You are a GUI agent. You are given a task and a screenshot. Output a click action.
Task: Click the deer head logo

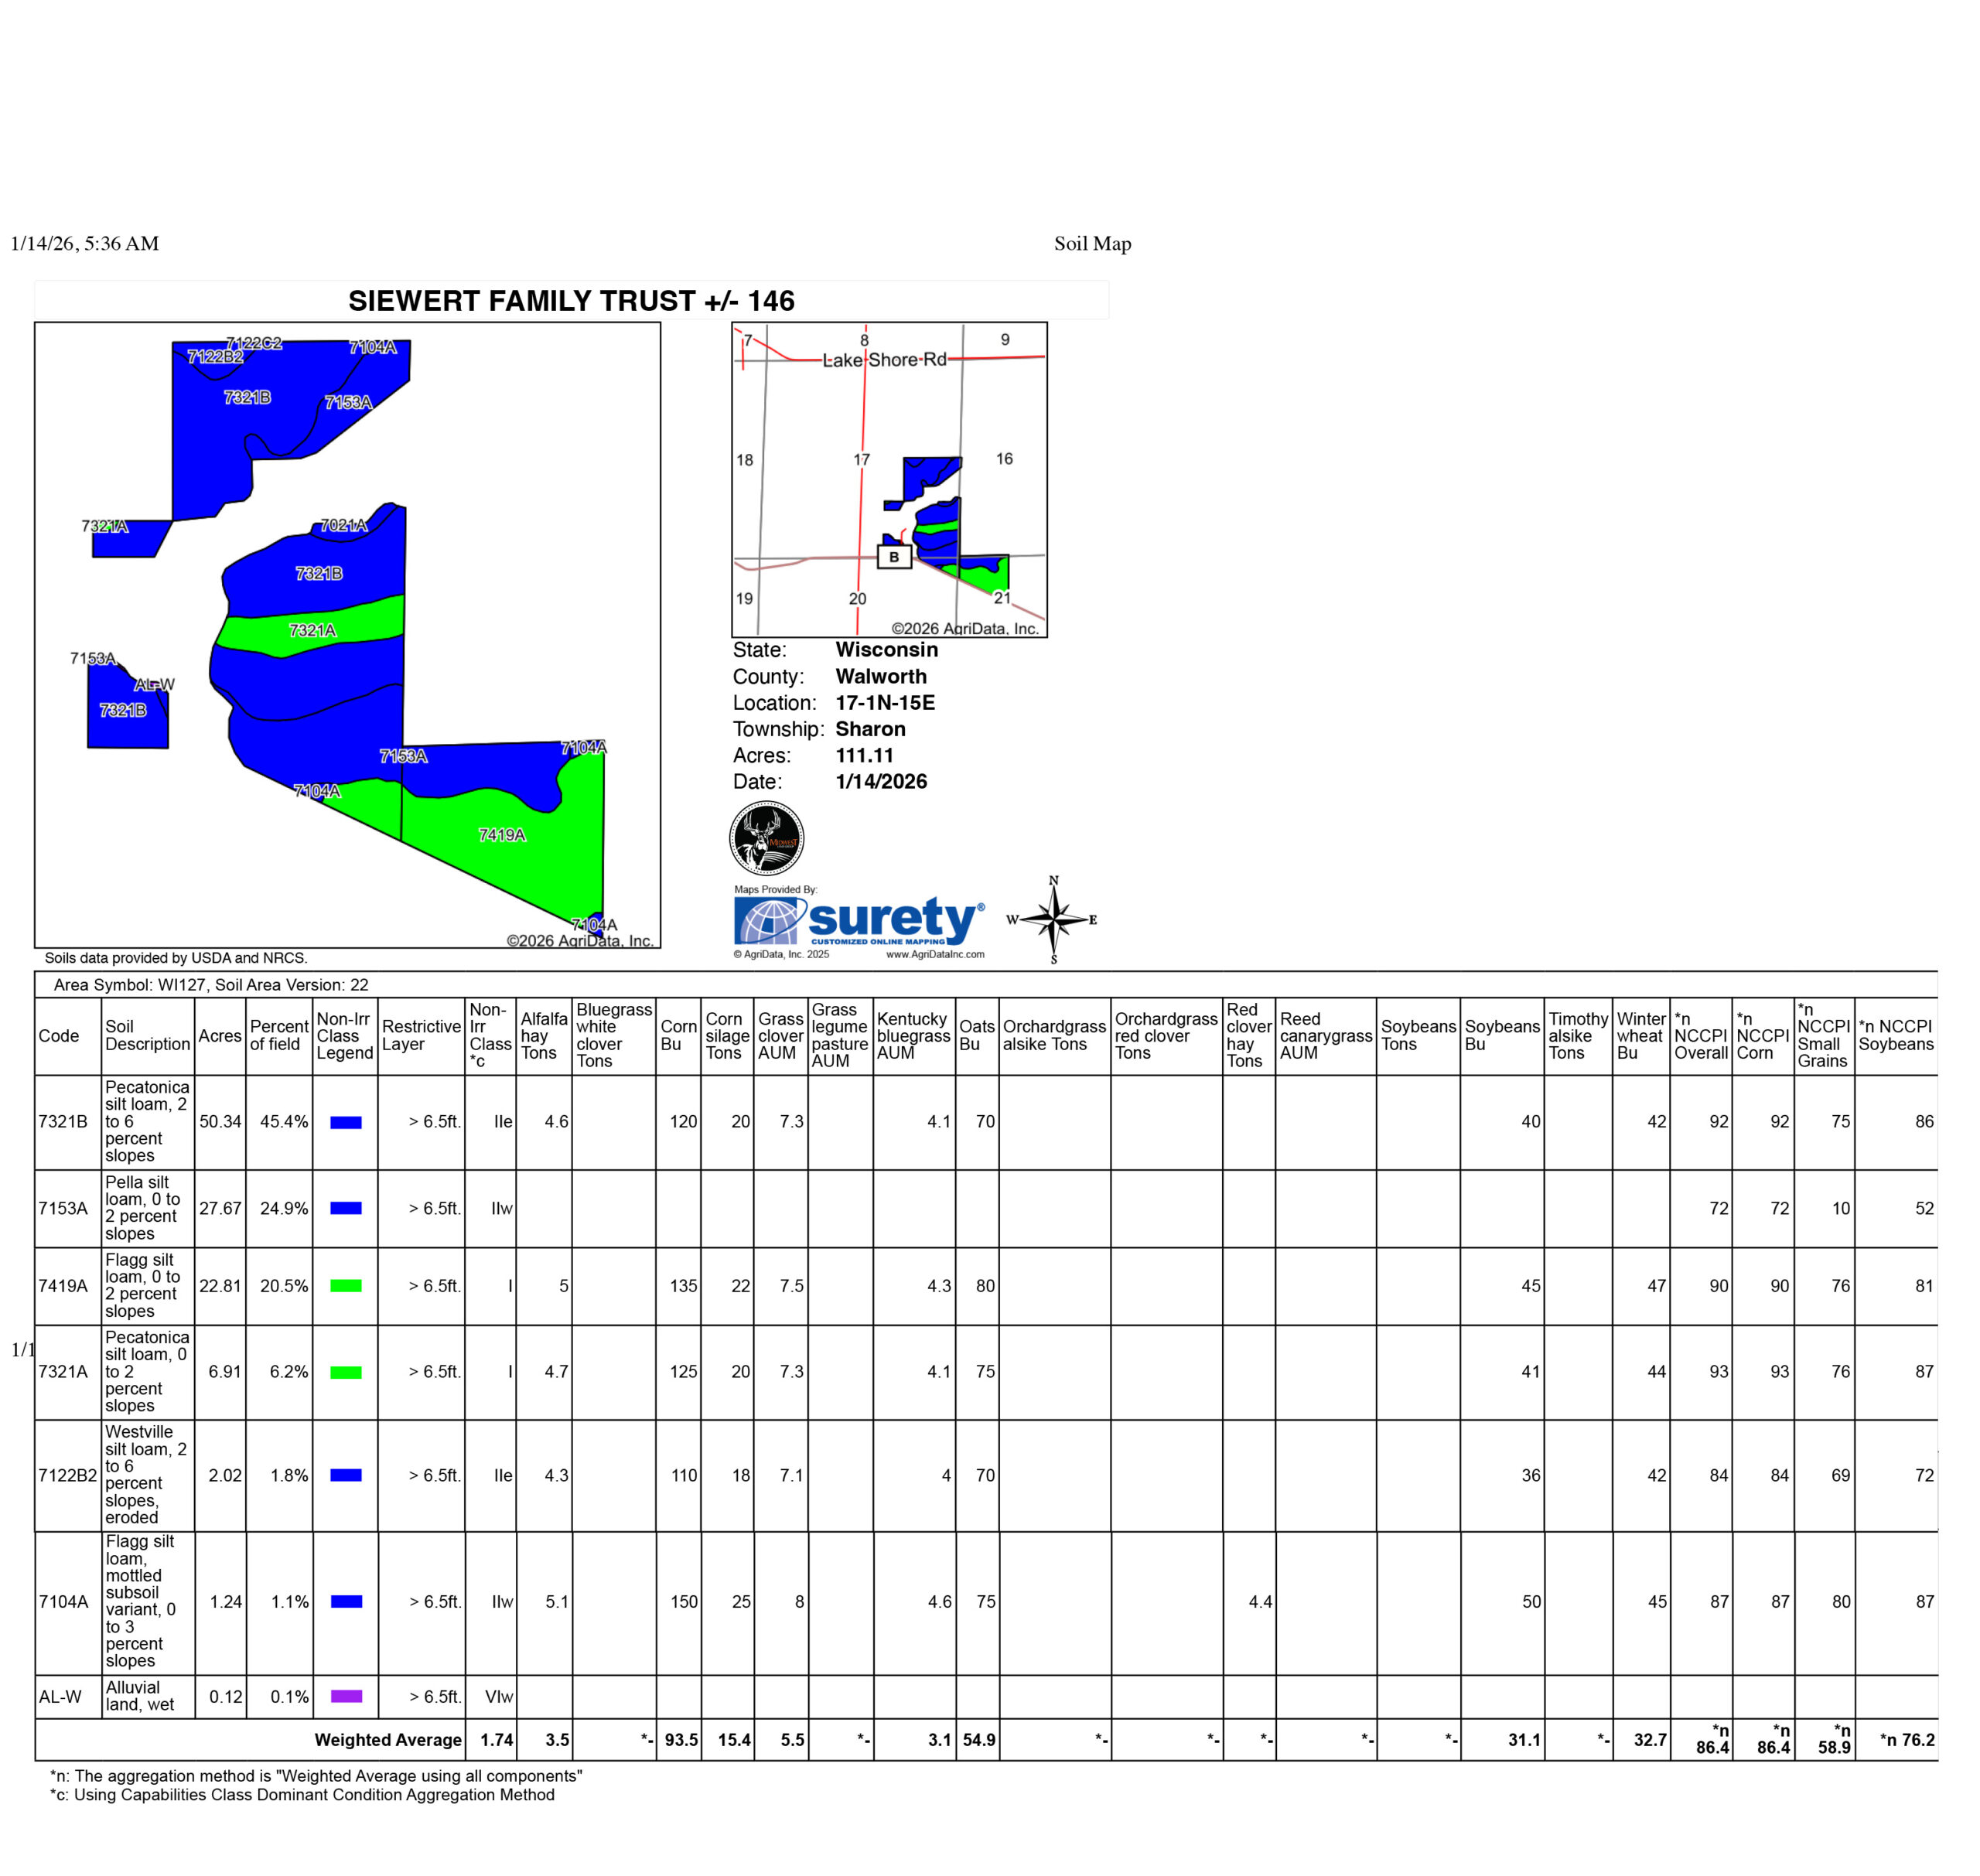point(766,838)
